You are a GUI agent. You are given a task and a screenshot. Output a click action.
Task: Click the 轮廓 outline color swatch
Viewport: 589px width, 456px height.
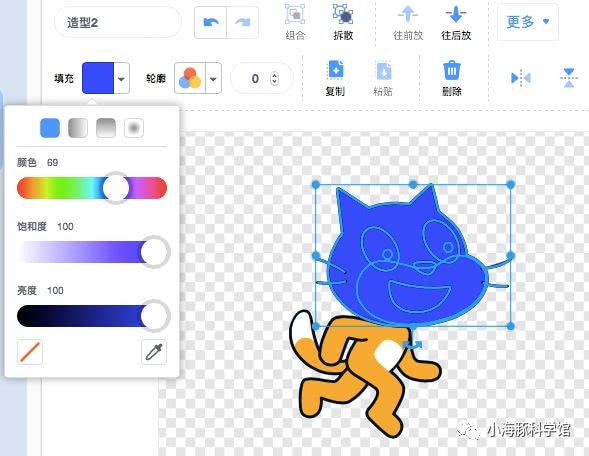coord(190,78)
